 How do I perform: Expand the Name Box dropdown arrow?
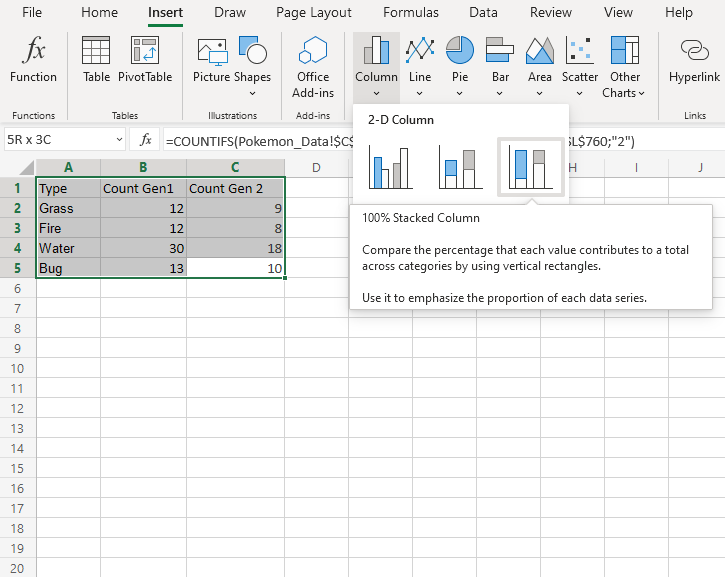(120, 140)
